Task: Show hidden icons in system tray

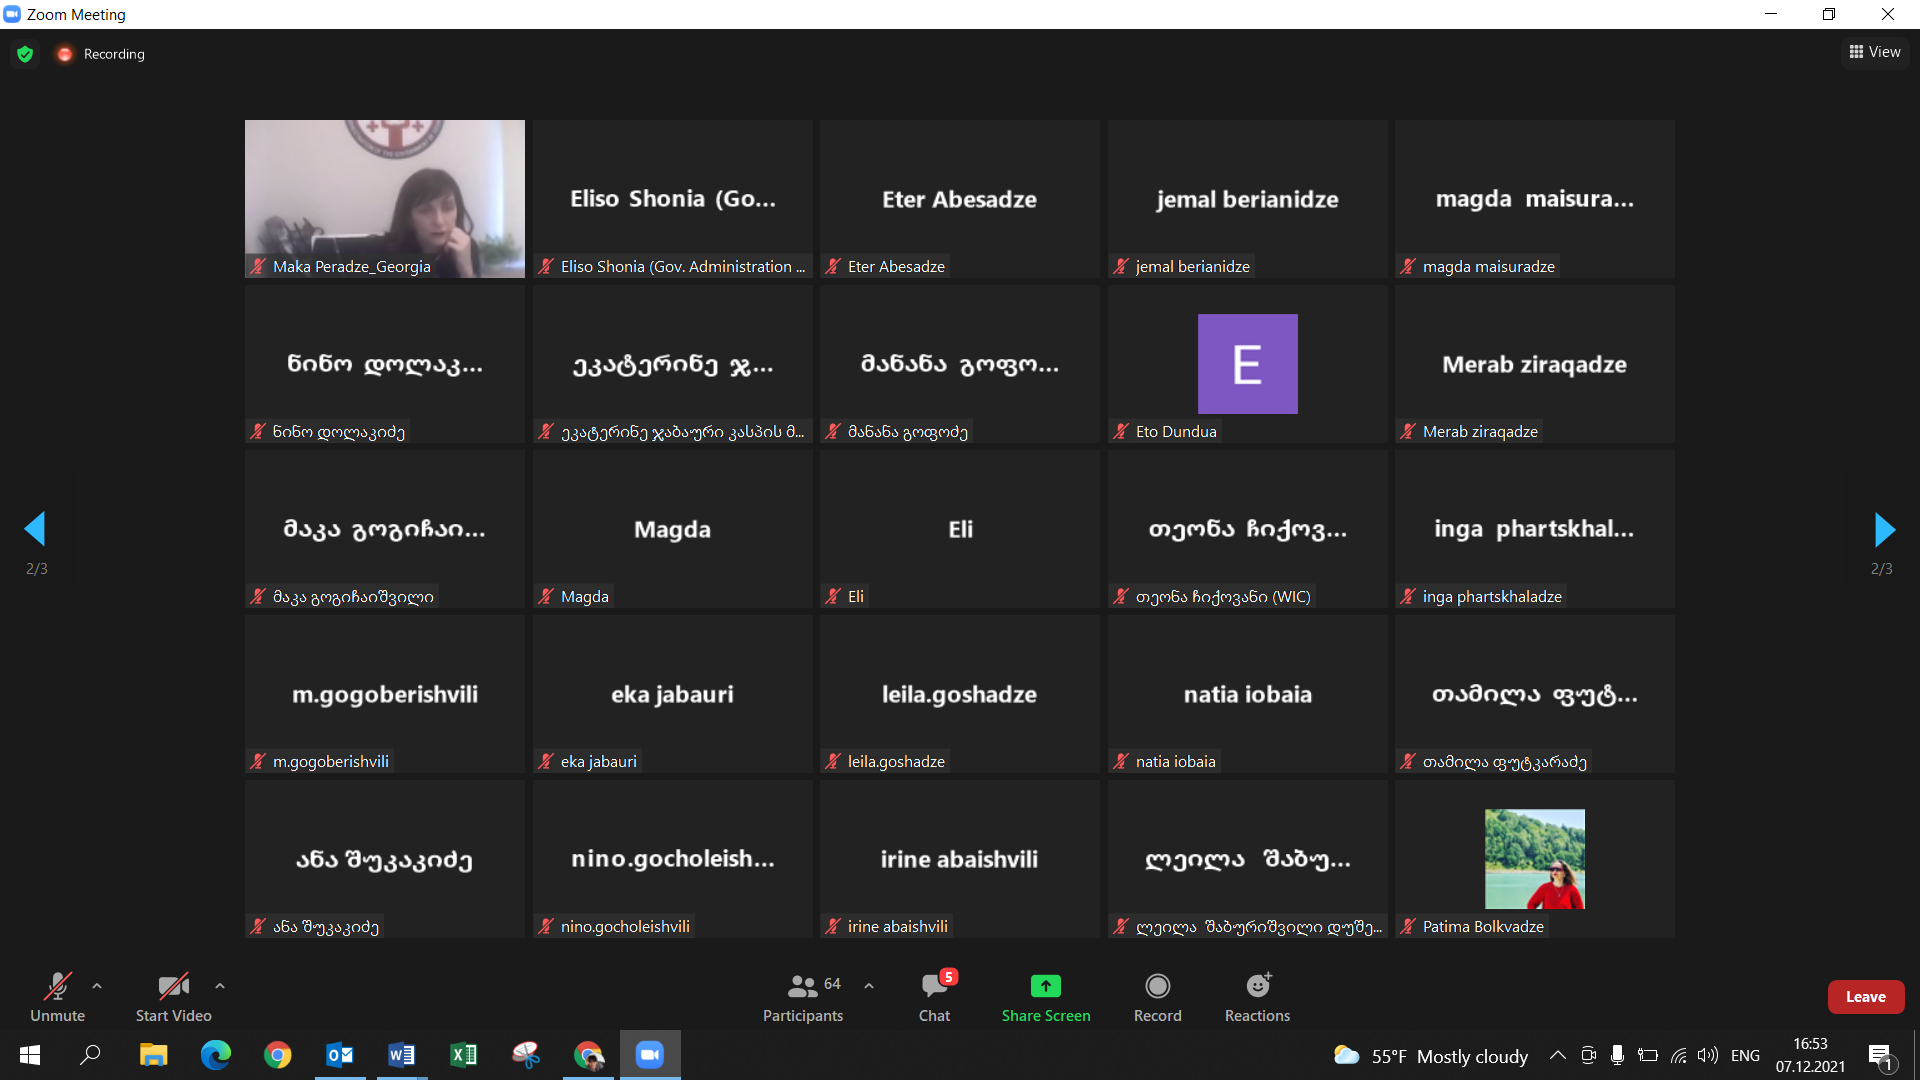Action: coord(1557,1055)
